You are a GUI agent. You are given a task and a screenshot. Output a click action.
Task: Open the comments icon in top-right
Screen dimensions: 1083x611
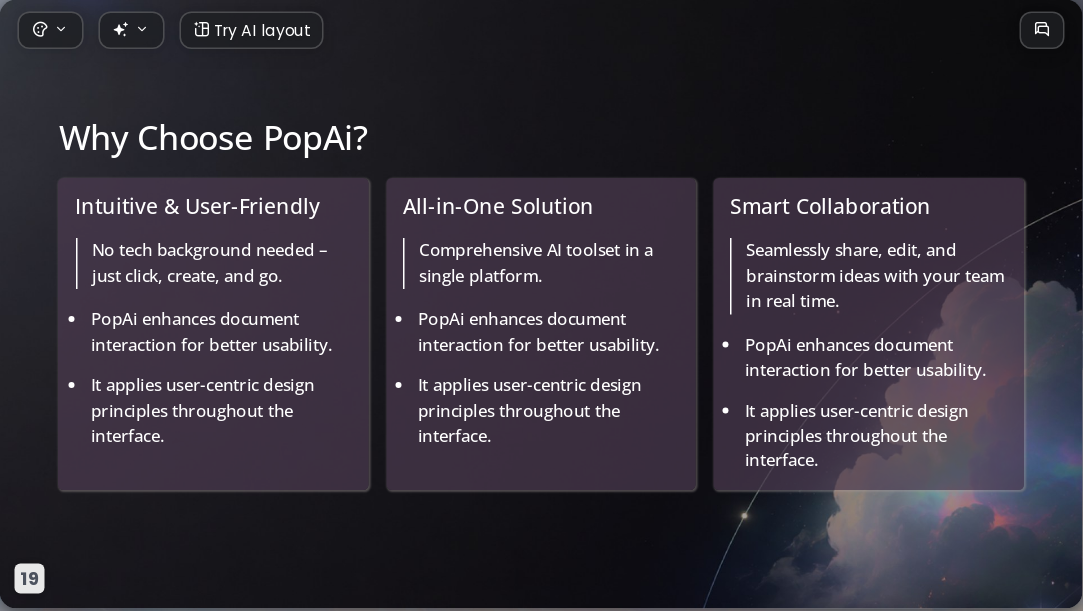tap(1042, 30)
